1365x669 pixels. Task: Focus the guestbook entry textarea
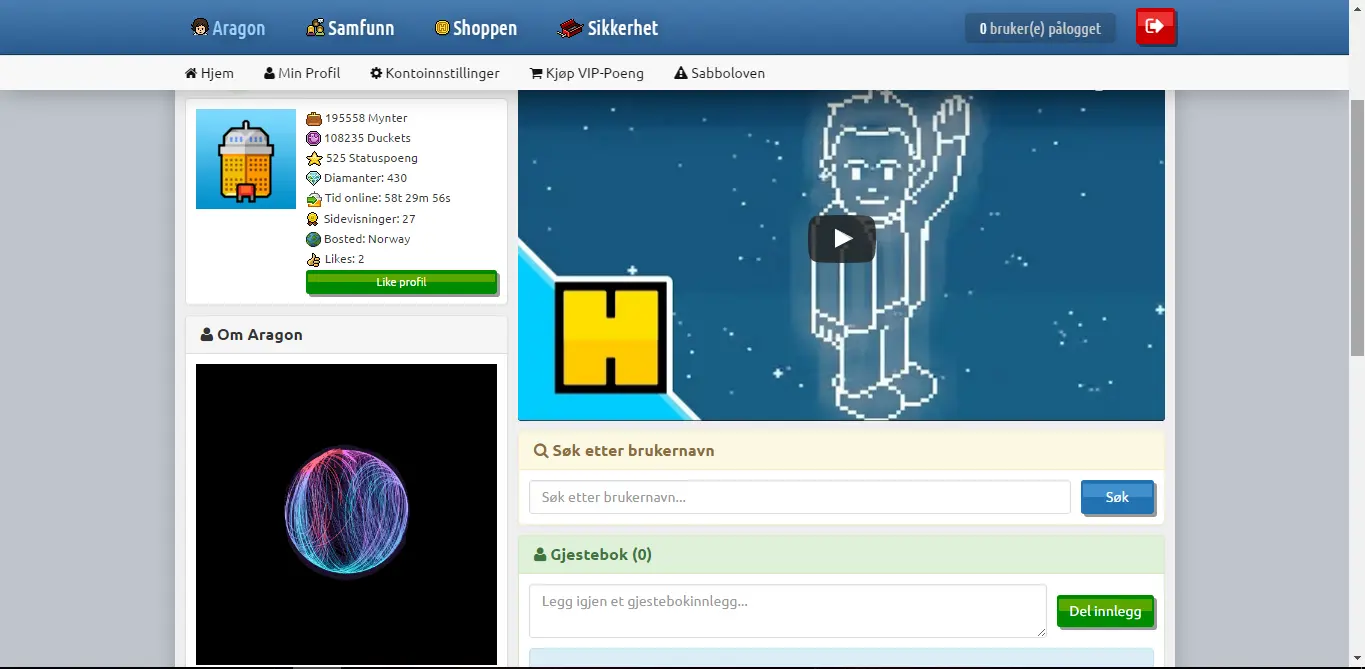pos(788,611)
